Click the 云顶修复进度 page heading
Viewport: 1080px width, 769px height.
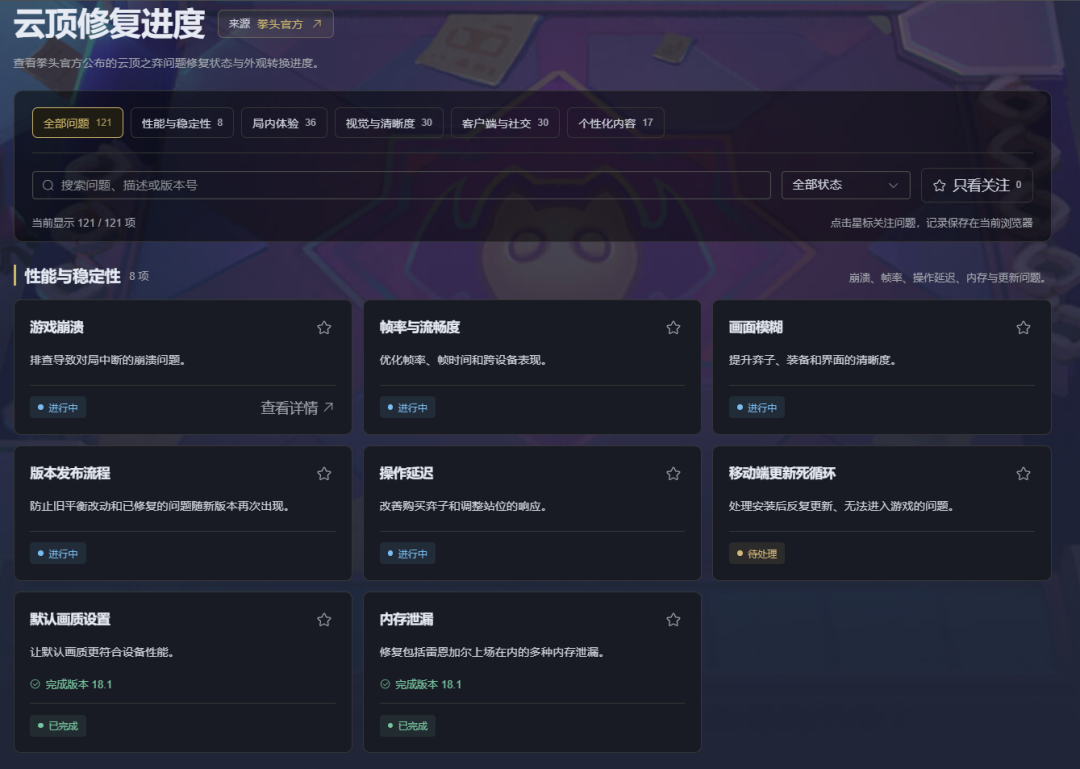click(109, 24)
